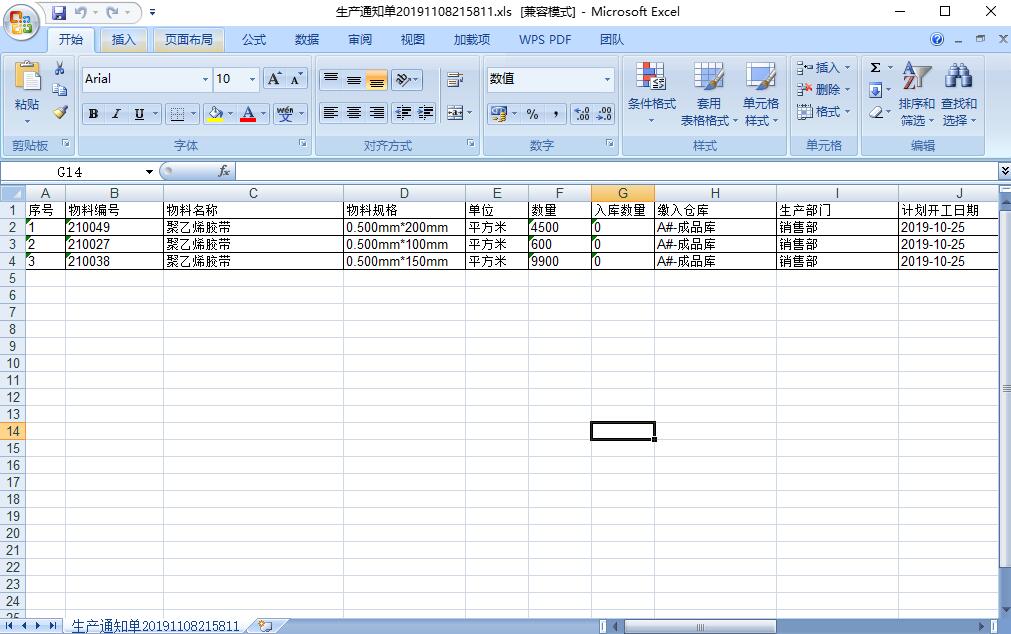Click inside the formula bar input
This screenshot has height=634, width=1011.
600,172
